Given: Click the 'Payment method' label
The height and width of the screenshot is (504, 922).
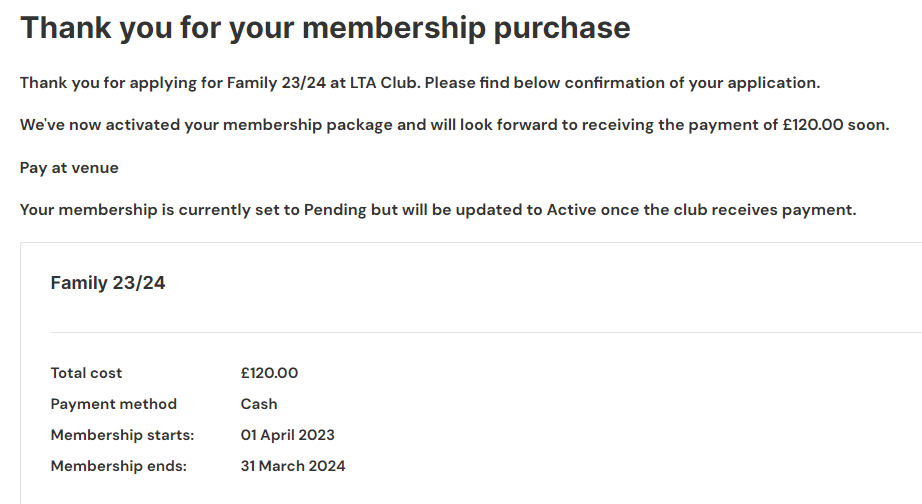Looking at the screenshot, I should [x=113, y=404].
